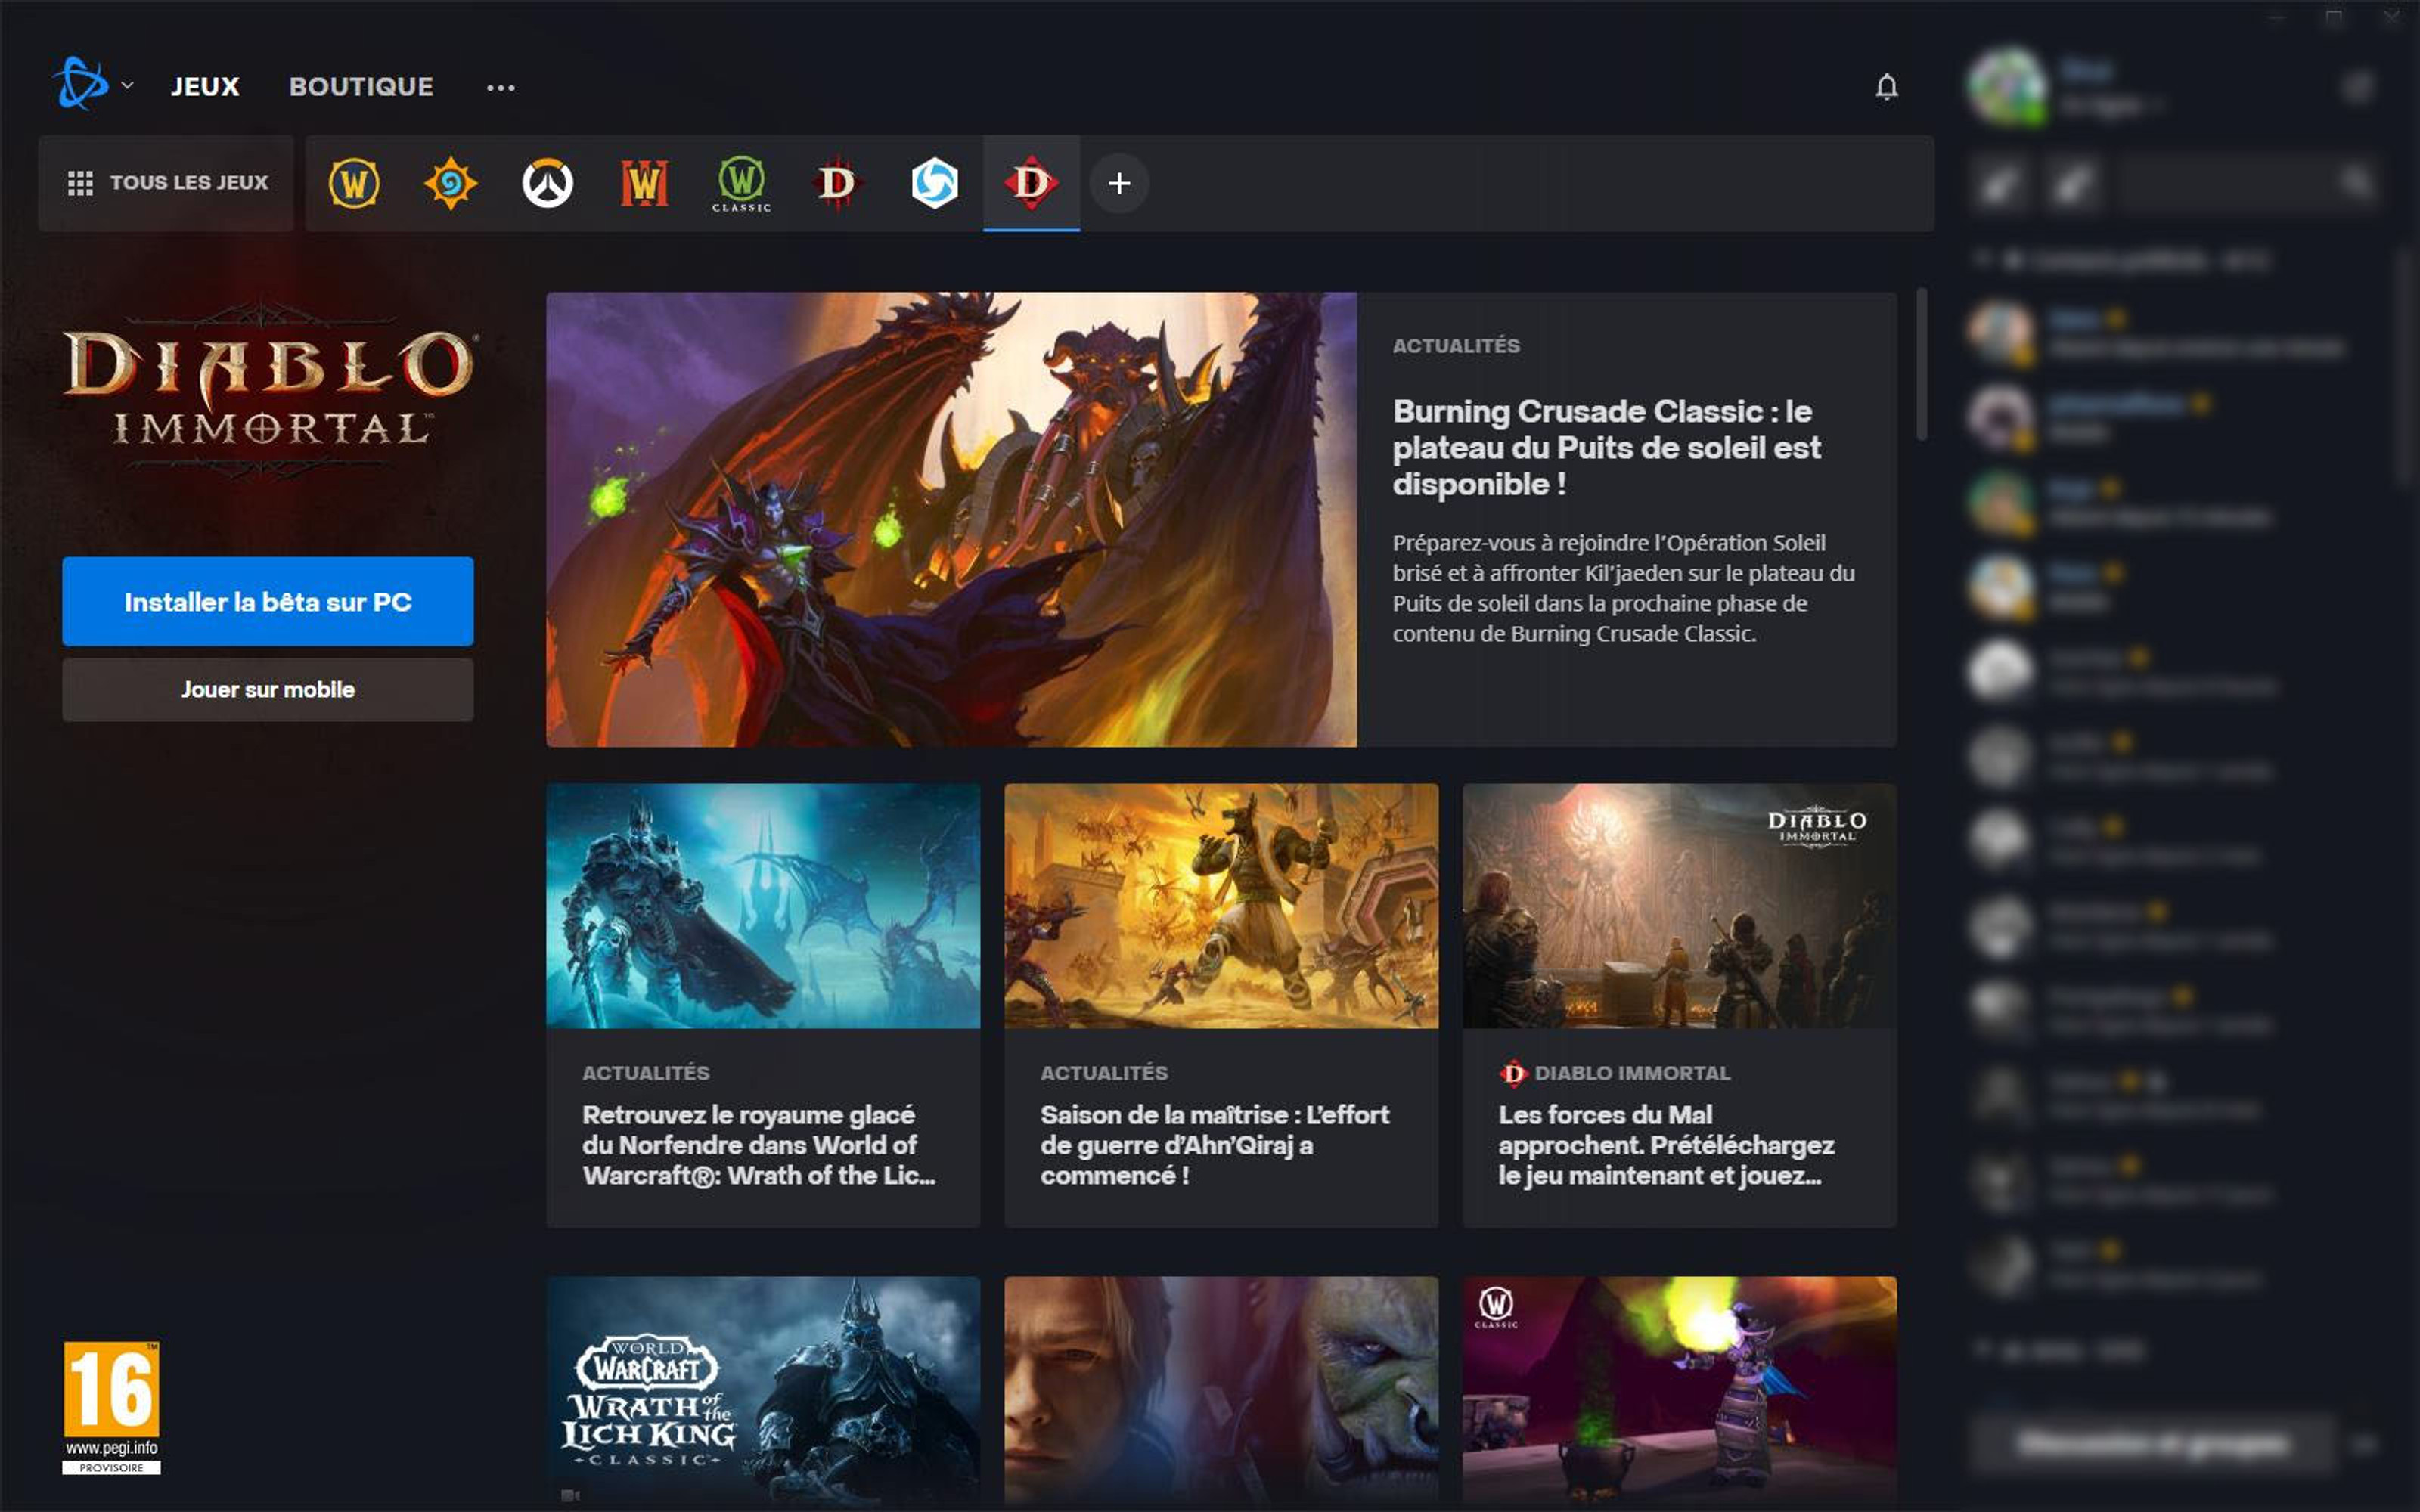The height and width of the screenshot is (1512, 2420).
Task: Read Saison de la maîtrise article
Action: pos(1215,1145)
